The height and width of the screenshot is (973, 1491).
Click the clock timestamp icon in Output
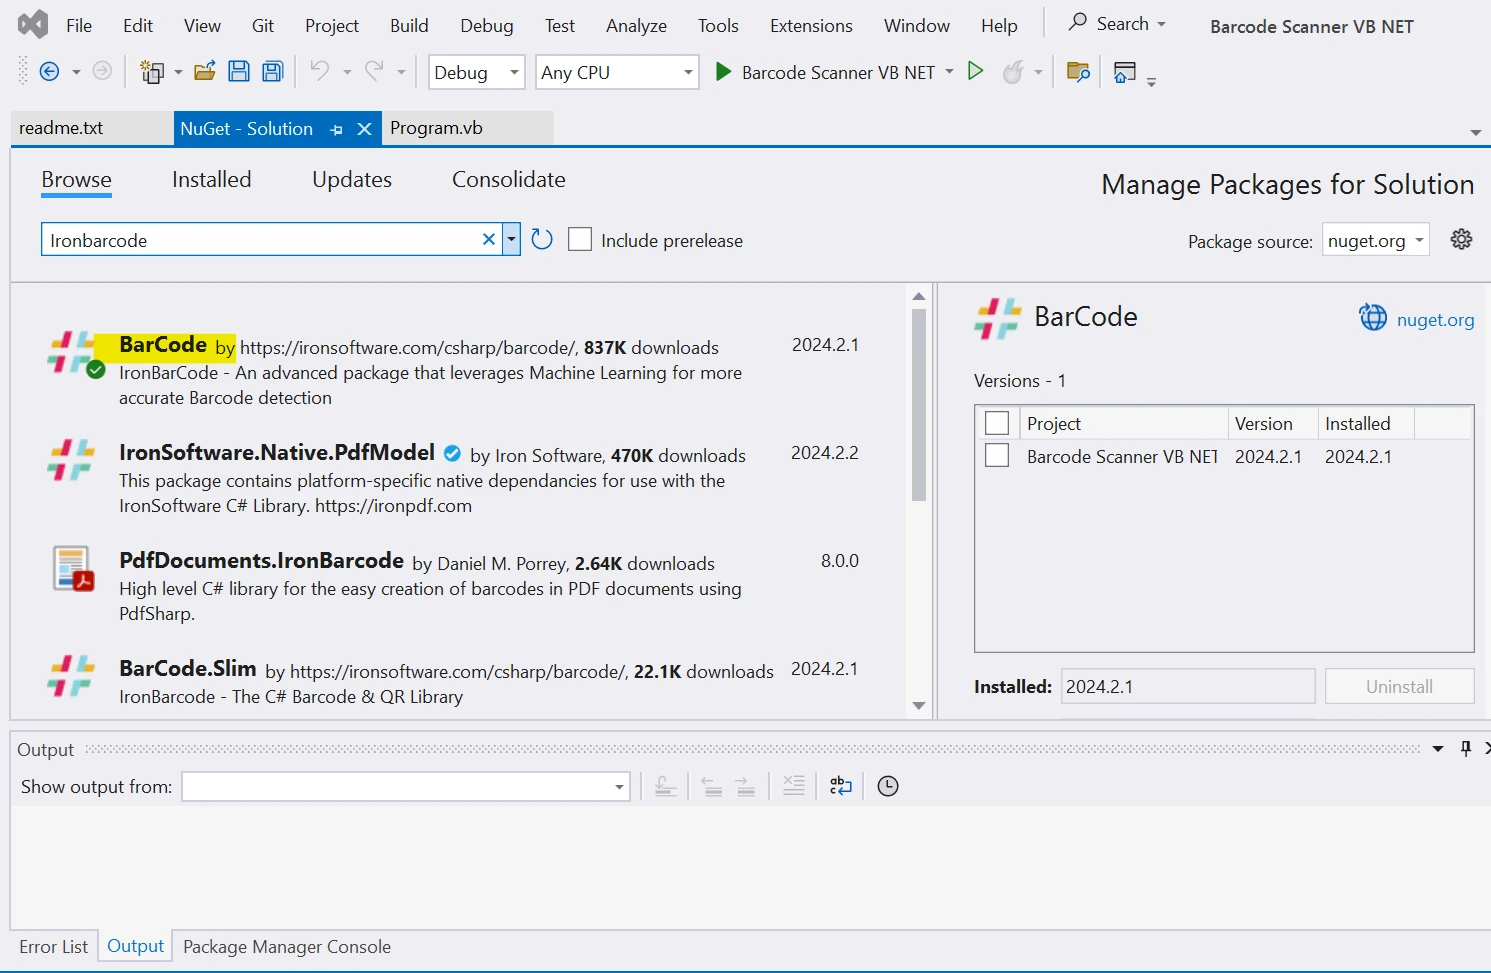tap(887, 786)
